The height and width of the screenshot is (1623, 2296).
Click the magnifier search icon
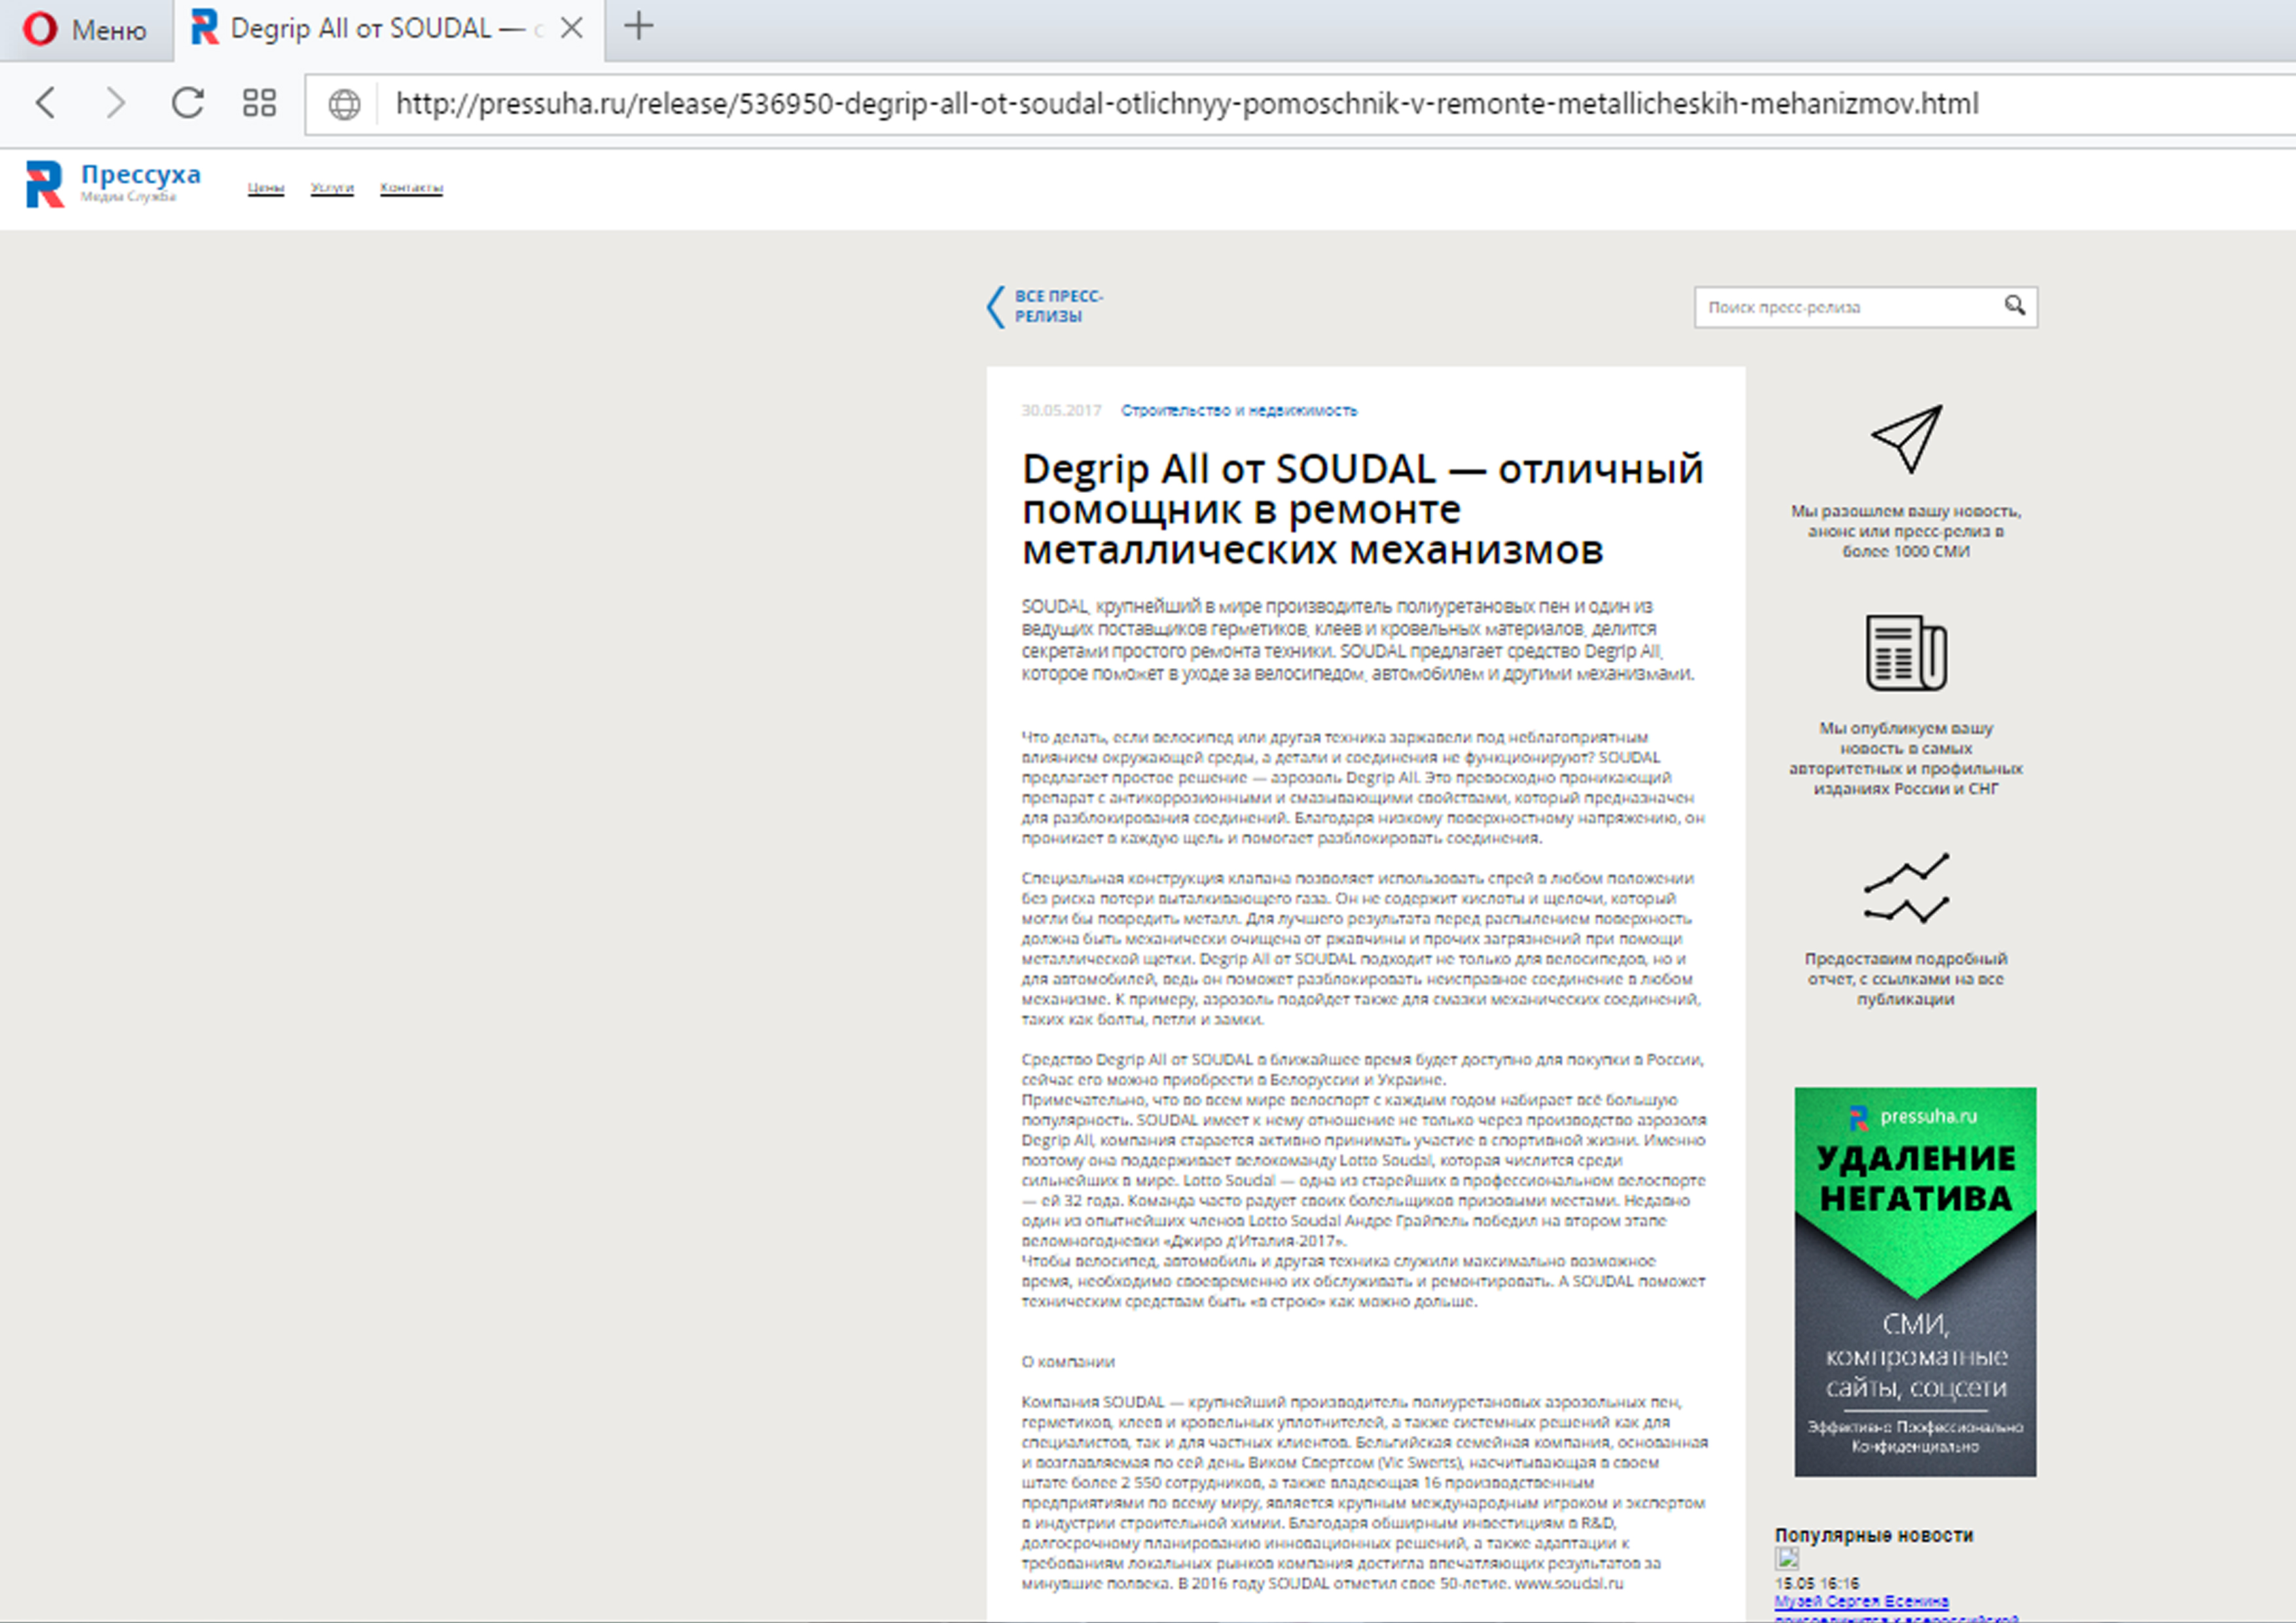pyautogui.click(x=2014, y=306)
